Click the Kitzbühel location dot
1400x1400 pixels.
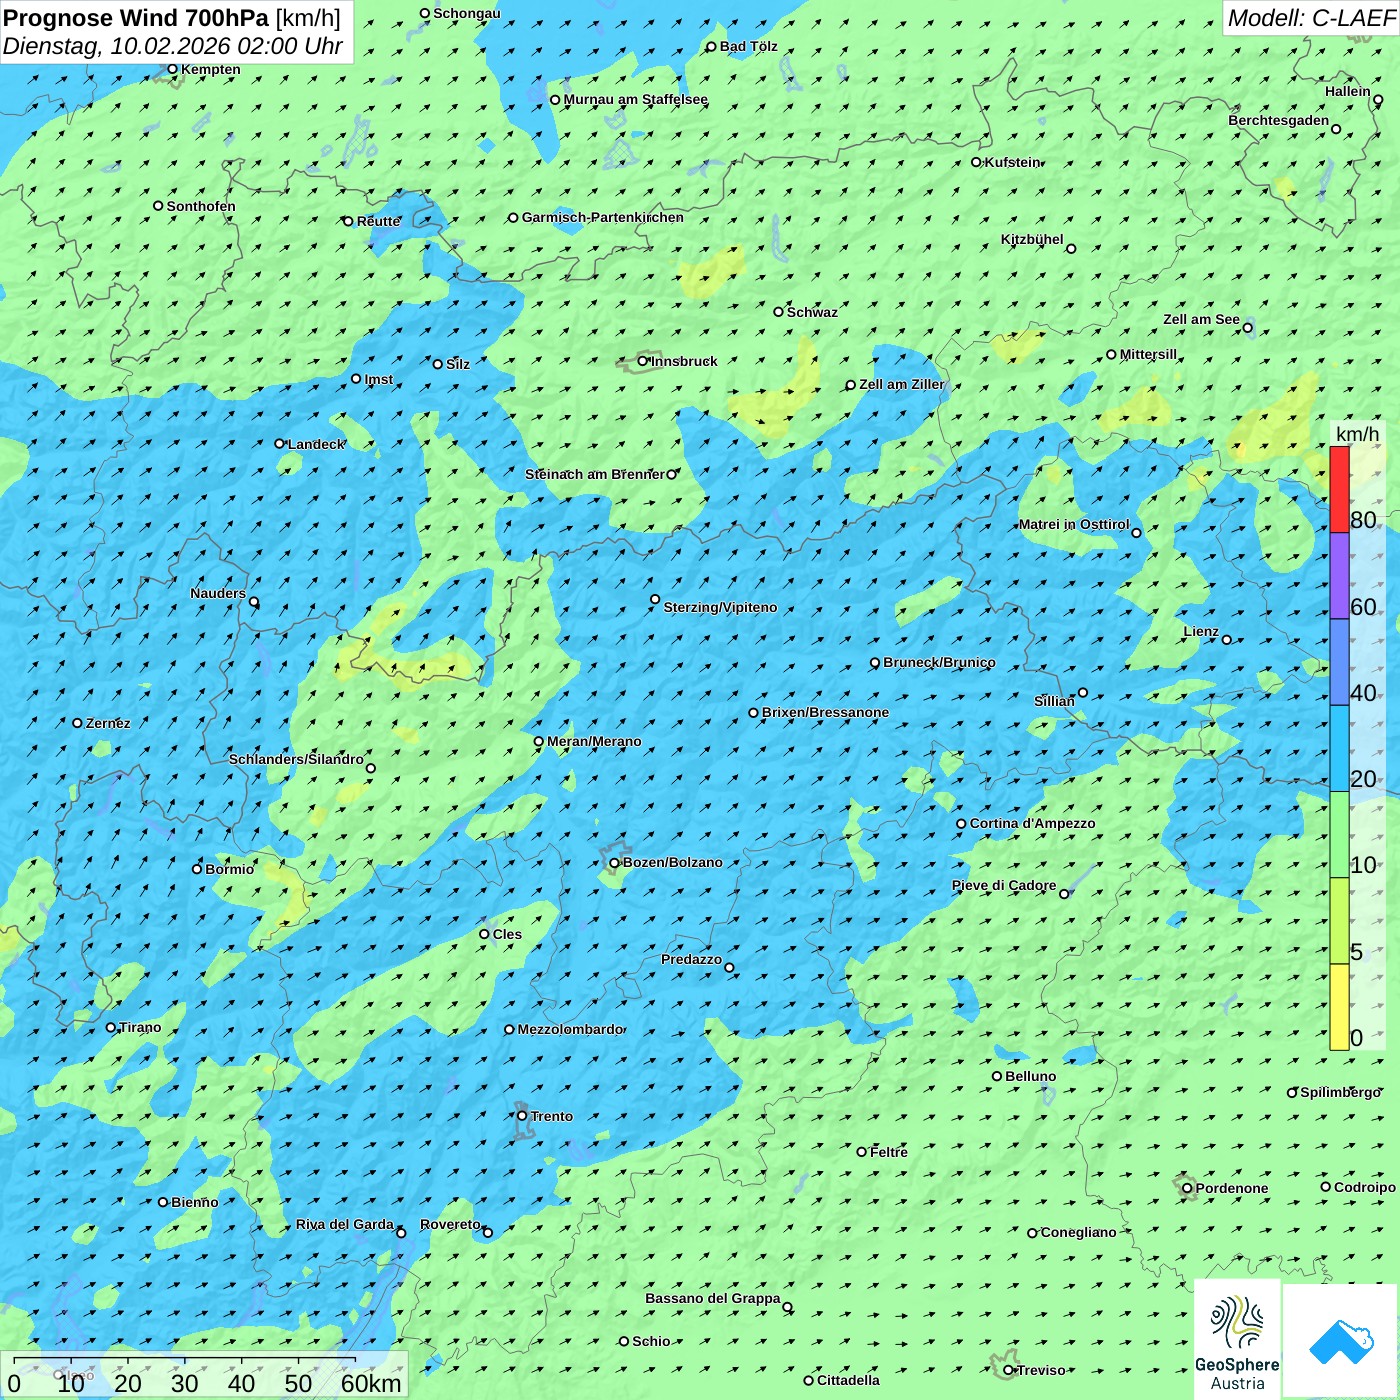(x=1071, y=249)
